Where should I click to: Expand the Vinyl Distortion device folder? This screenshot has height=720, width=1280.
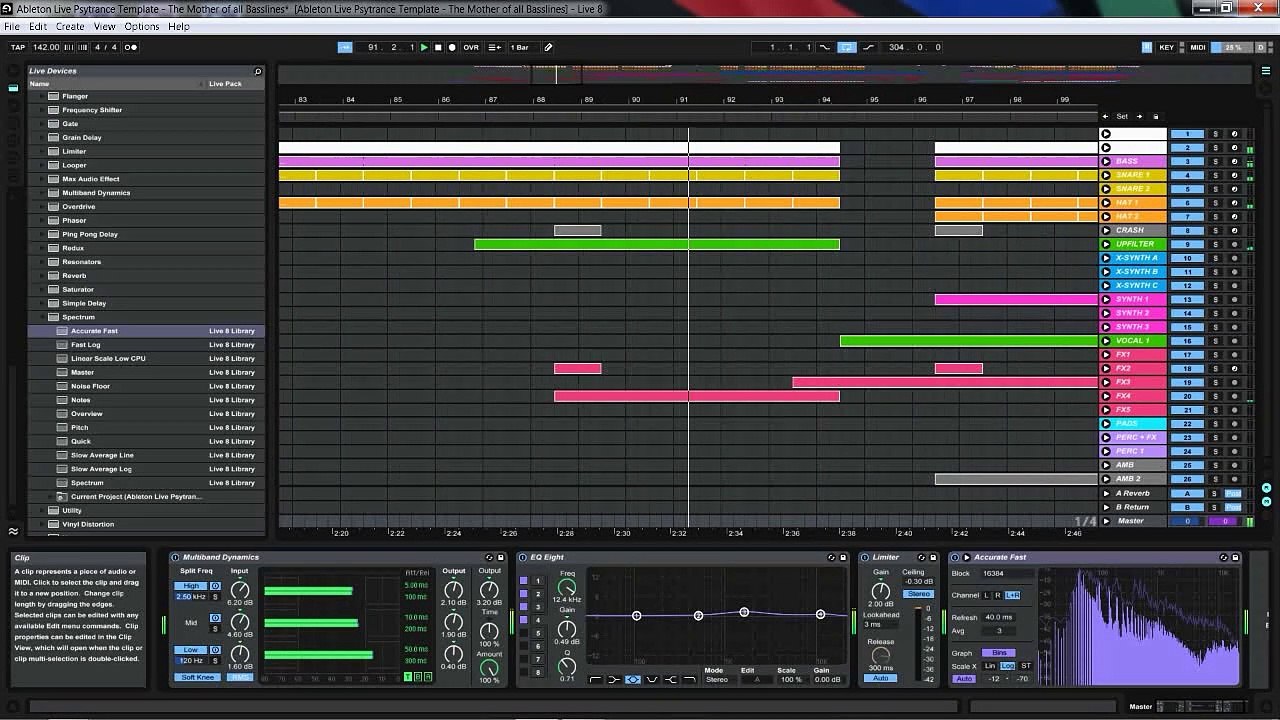pos(43,525)
